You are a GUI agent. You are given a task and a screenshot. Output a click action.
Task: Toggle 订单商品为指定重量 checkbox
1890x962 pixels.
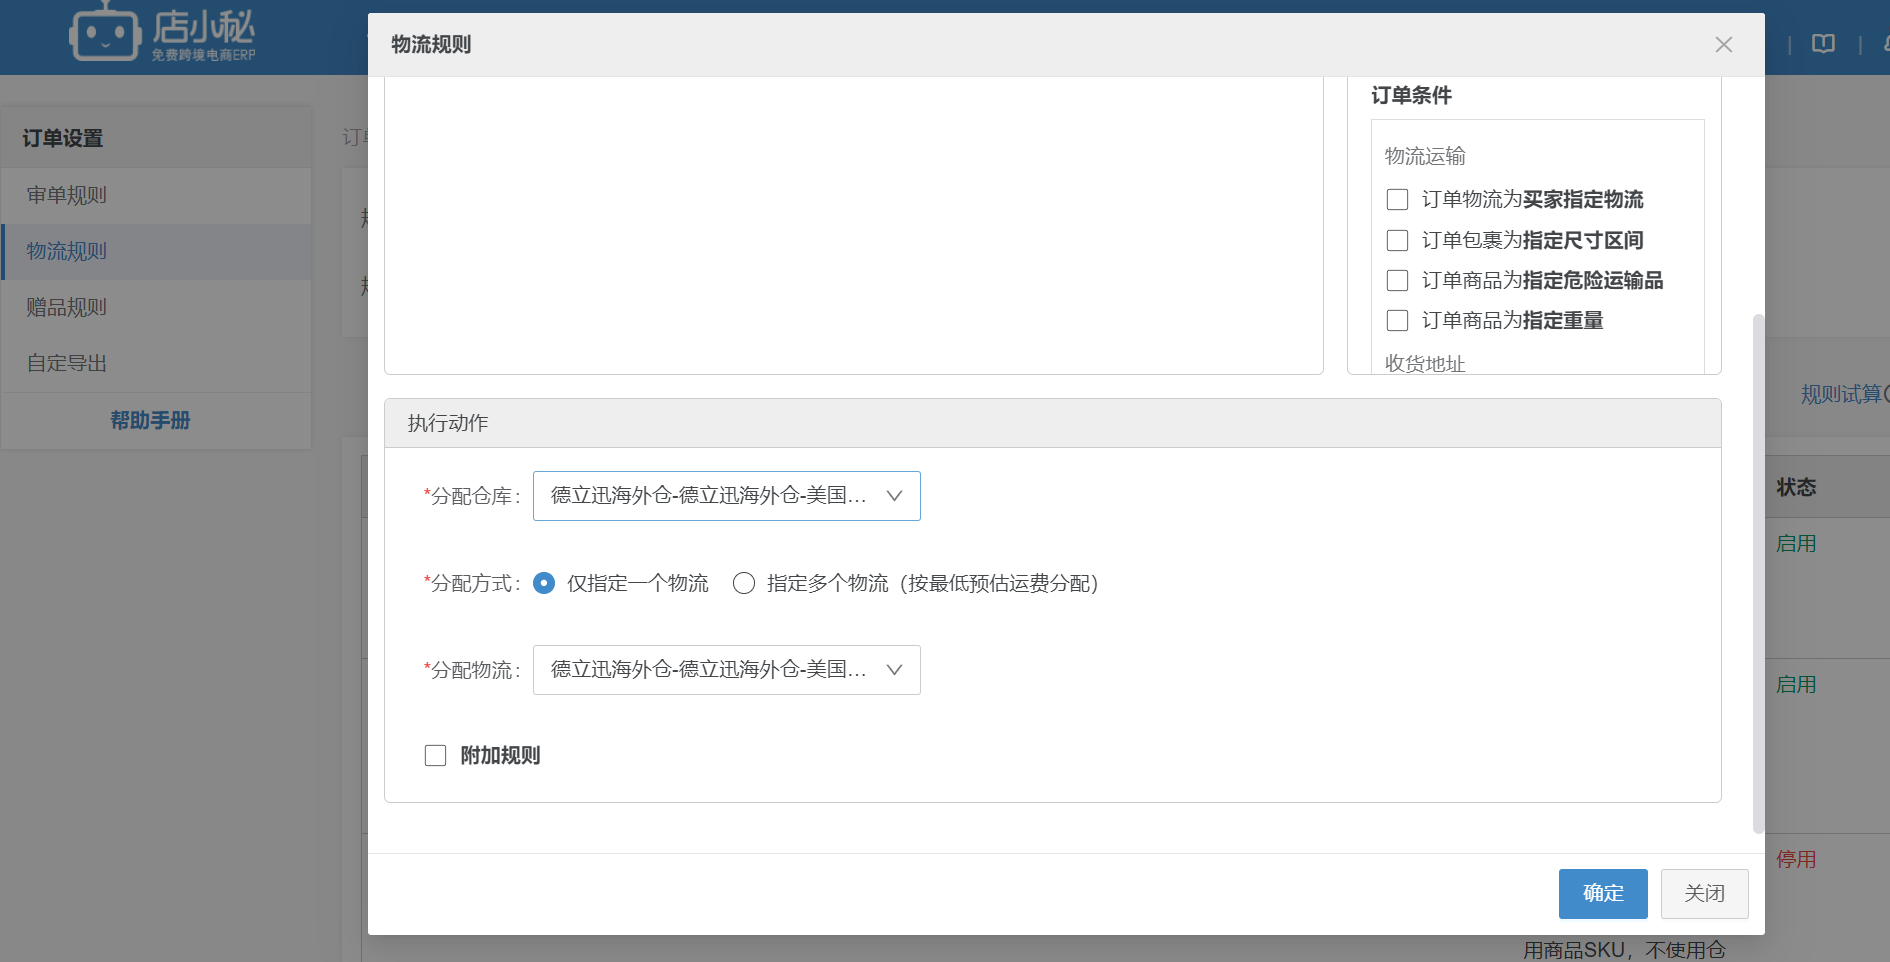pos(1397,321)
